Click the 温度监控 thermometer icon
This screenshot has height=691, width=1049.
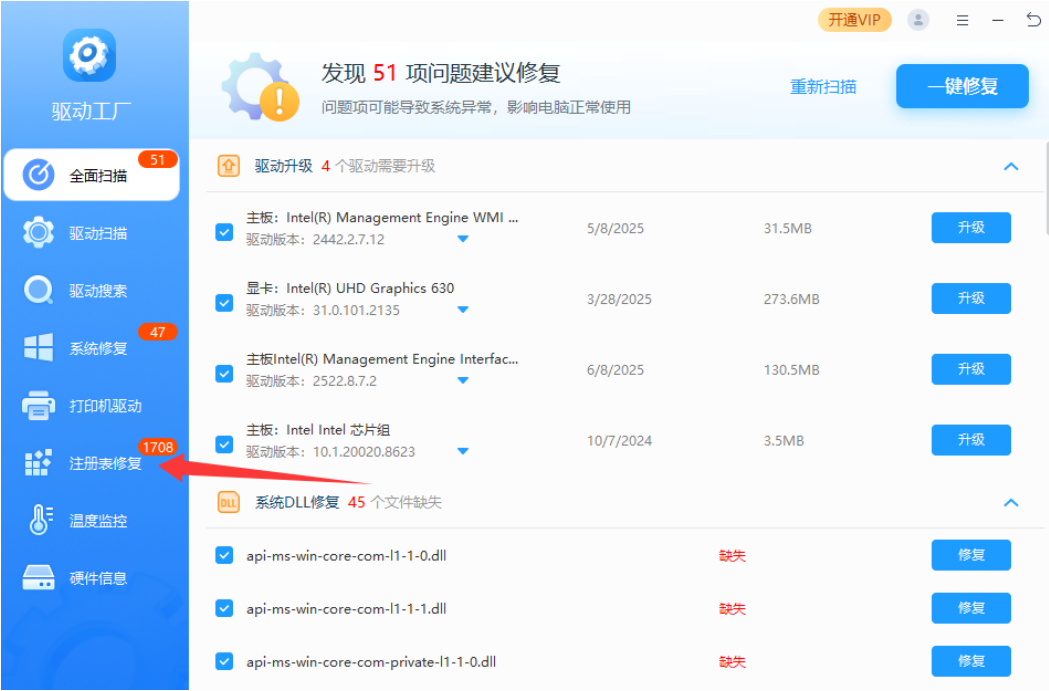(x=41, y=520)
